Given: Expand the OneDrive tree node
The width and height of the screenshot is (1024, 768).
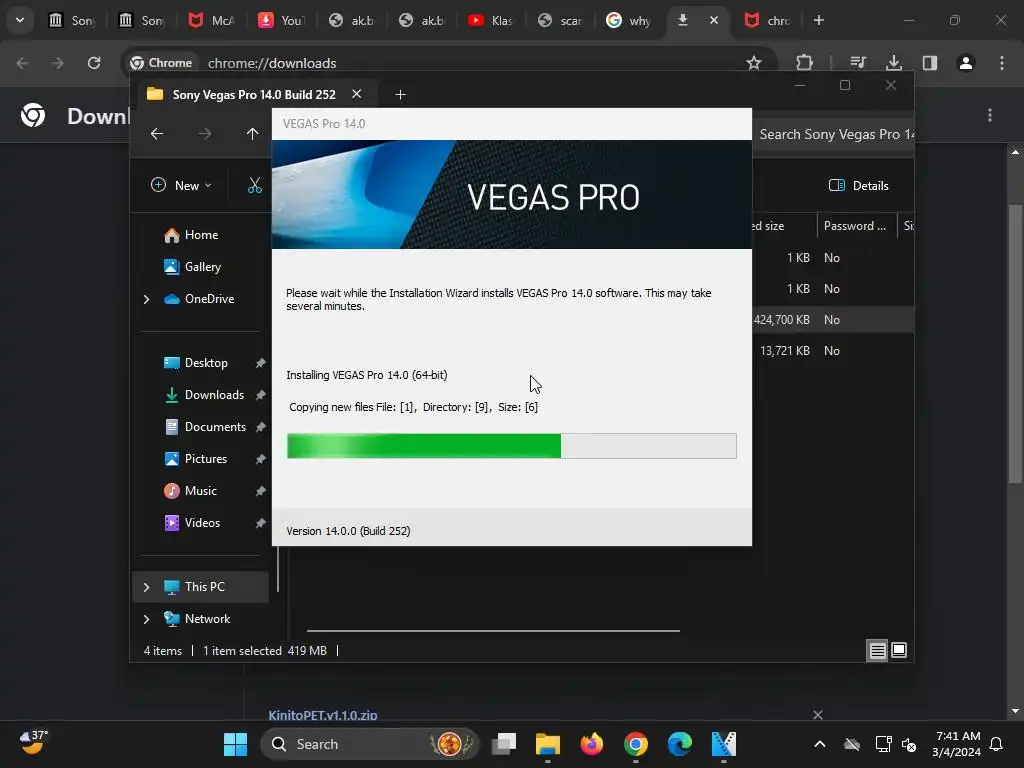Looking at the screenshot, I should [x=146, y=299].
